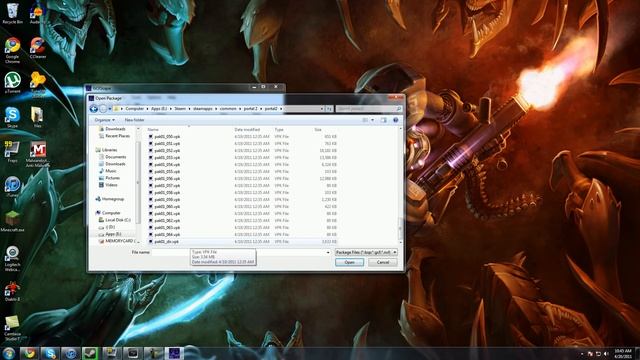Open Malwarebytes Anti-Malware desktop icon
Screen dimensions: 640x360
click(x=38, y=154)
